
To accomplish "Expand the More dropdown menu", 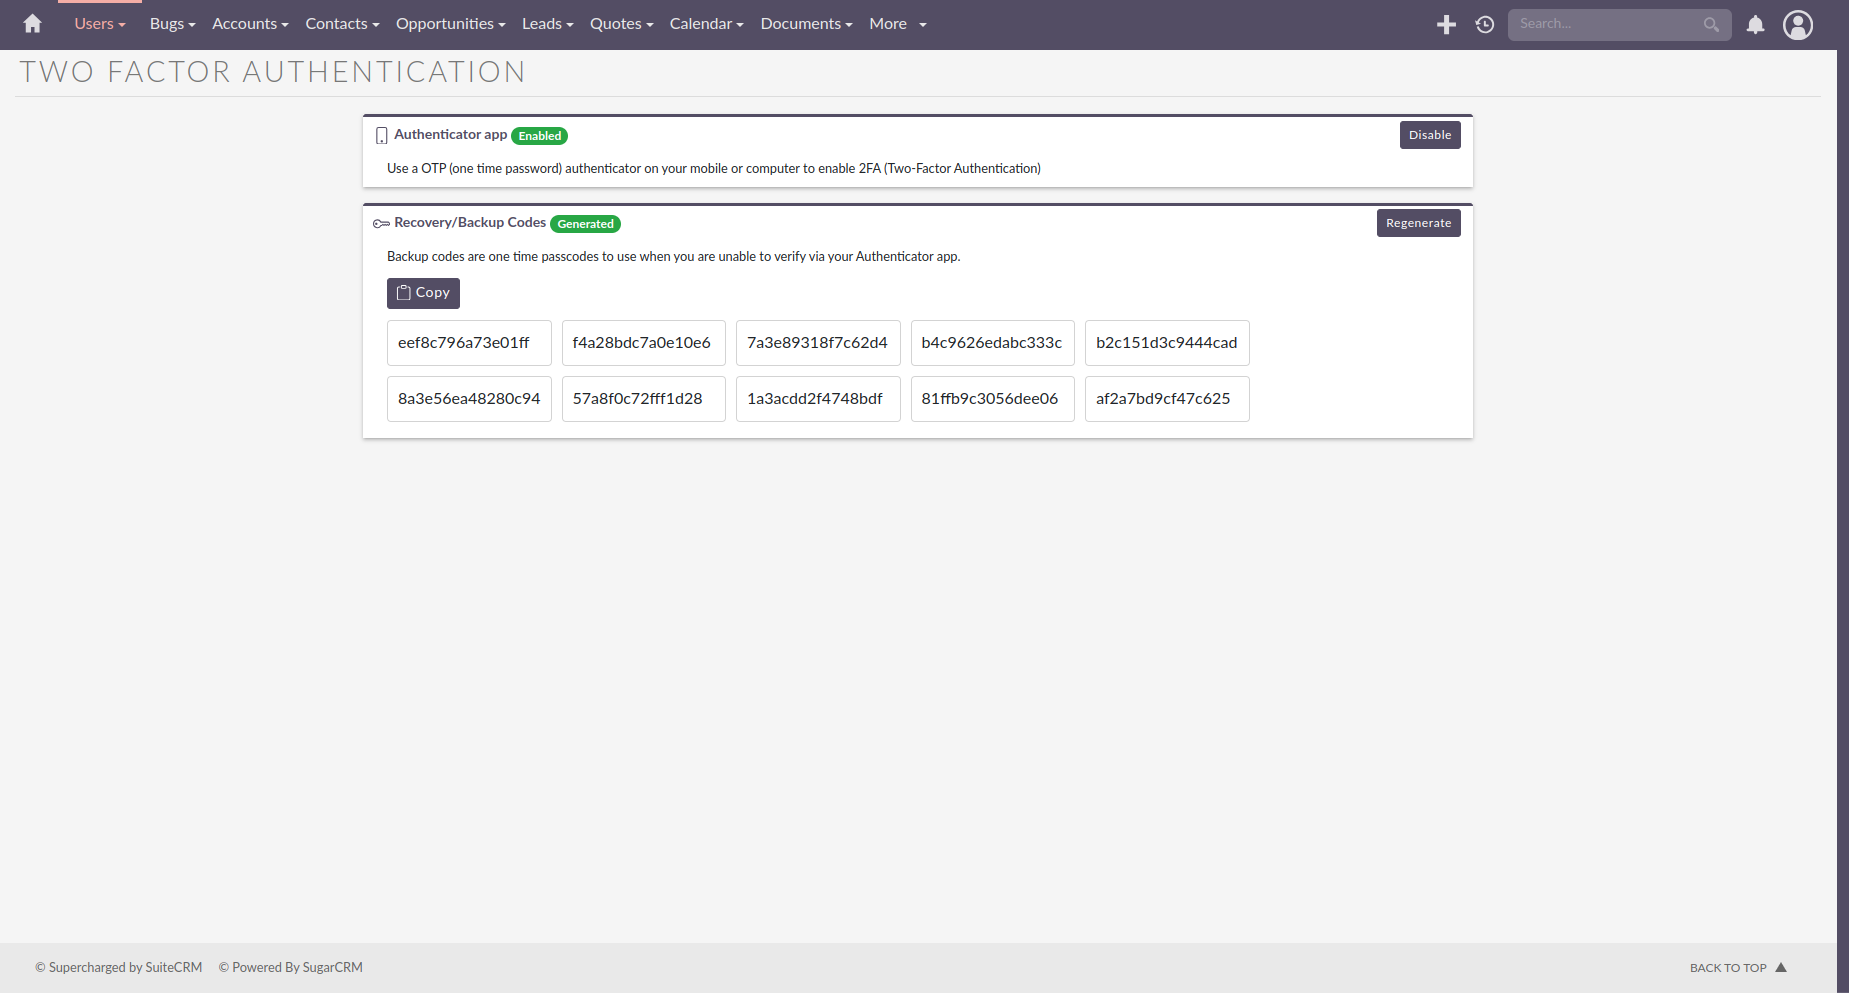I will click(897, 24).
